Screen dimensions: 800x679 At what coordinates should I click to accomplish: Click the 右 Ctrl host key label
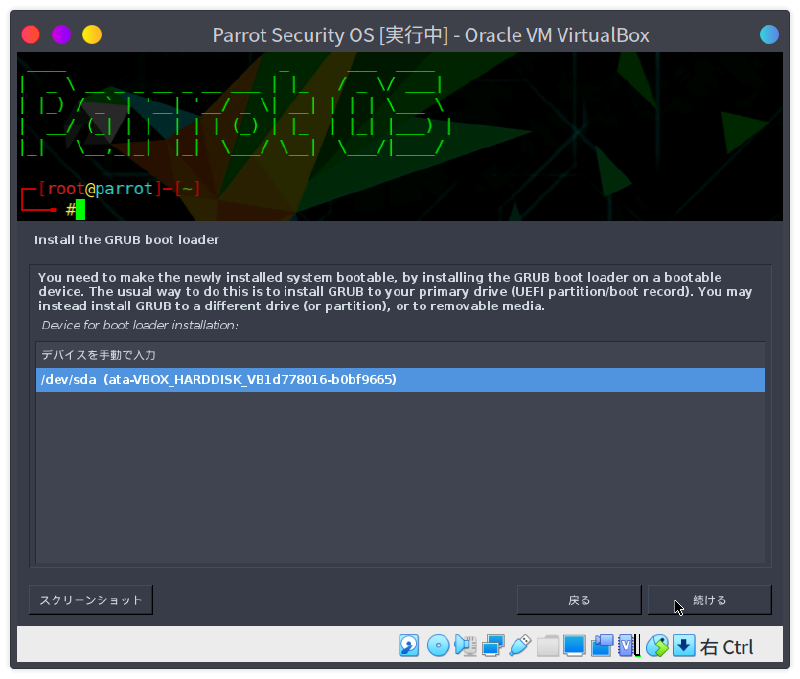tap(726, 647)
